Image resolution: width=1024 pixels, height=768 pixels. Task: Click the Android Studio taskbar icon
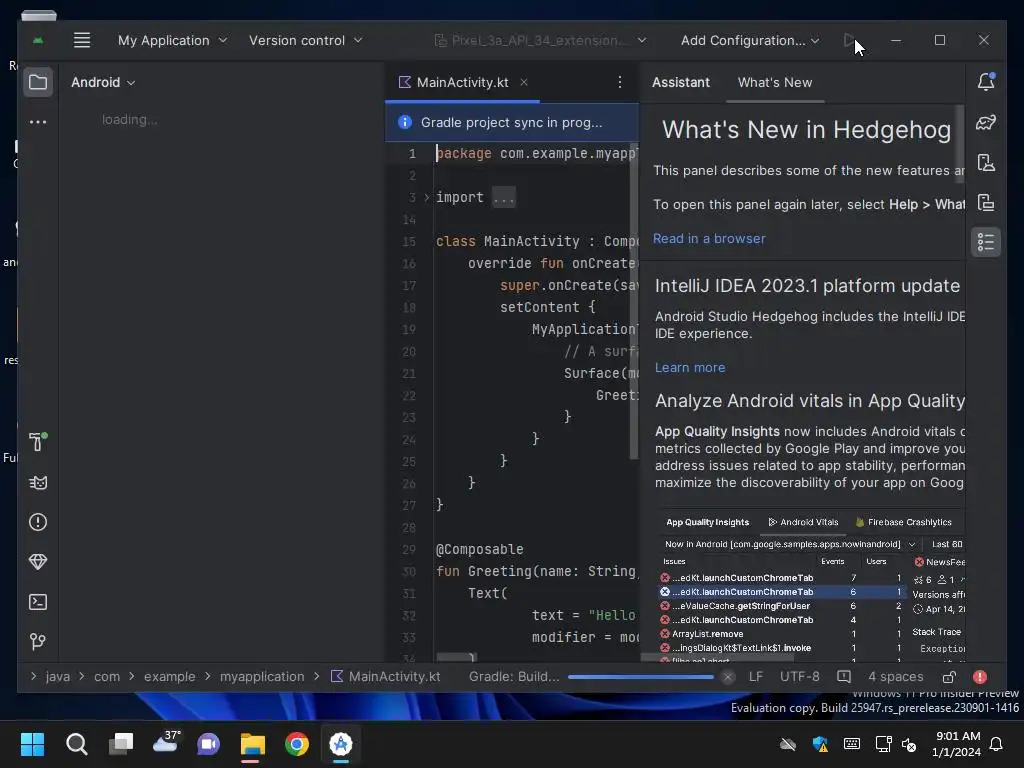tap(340, 744)
